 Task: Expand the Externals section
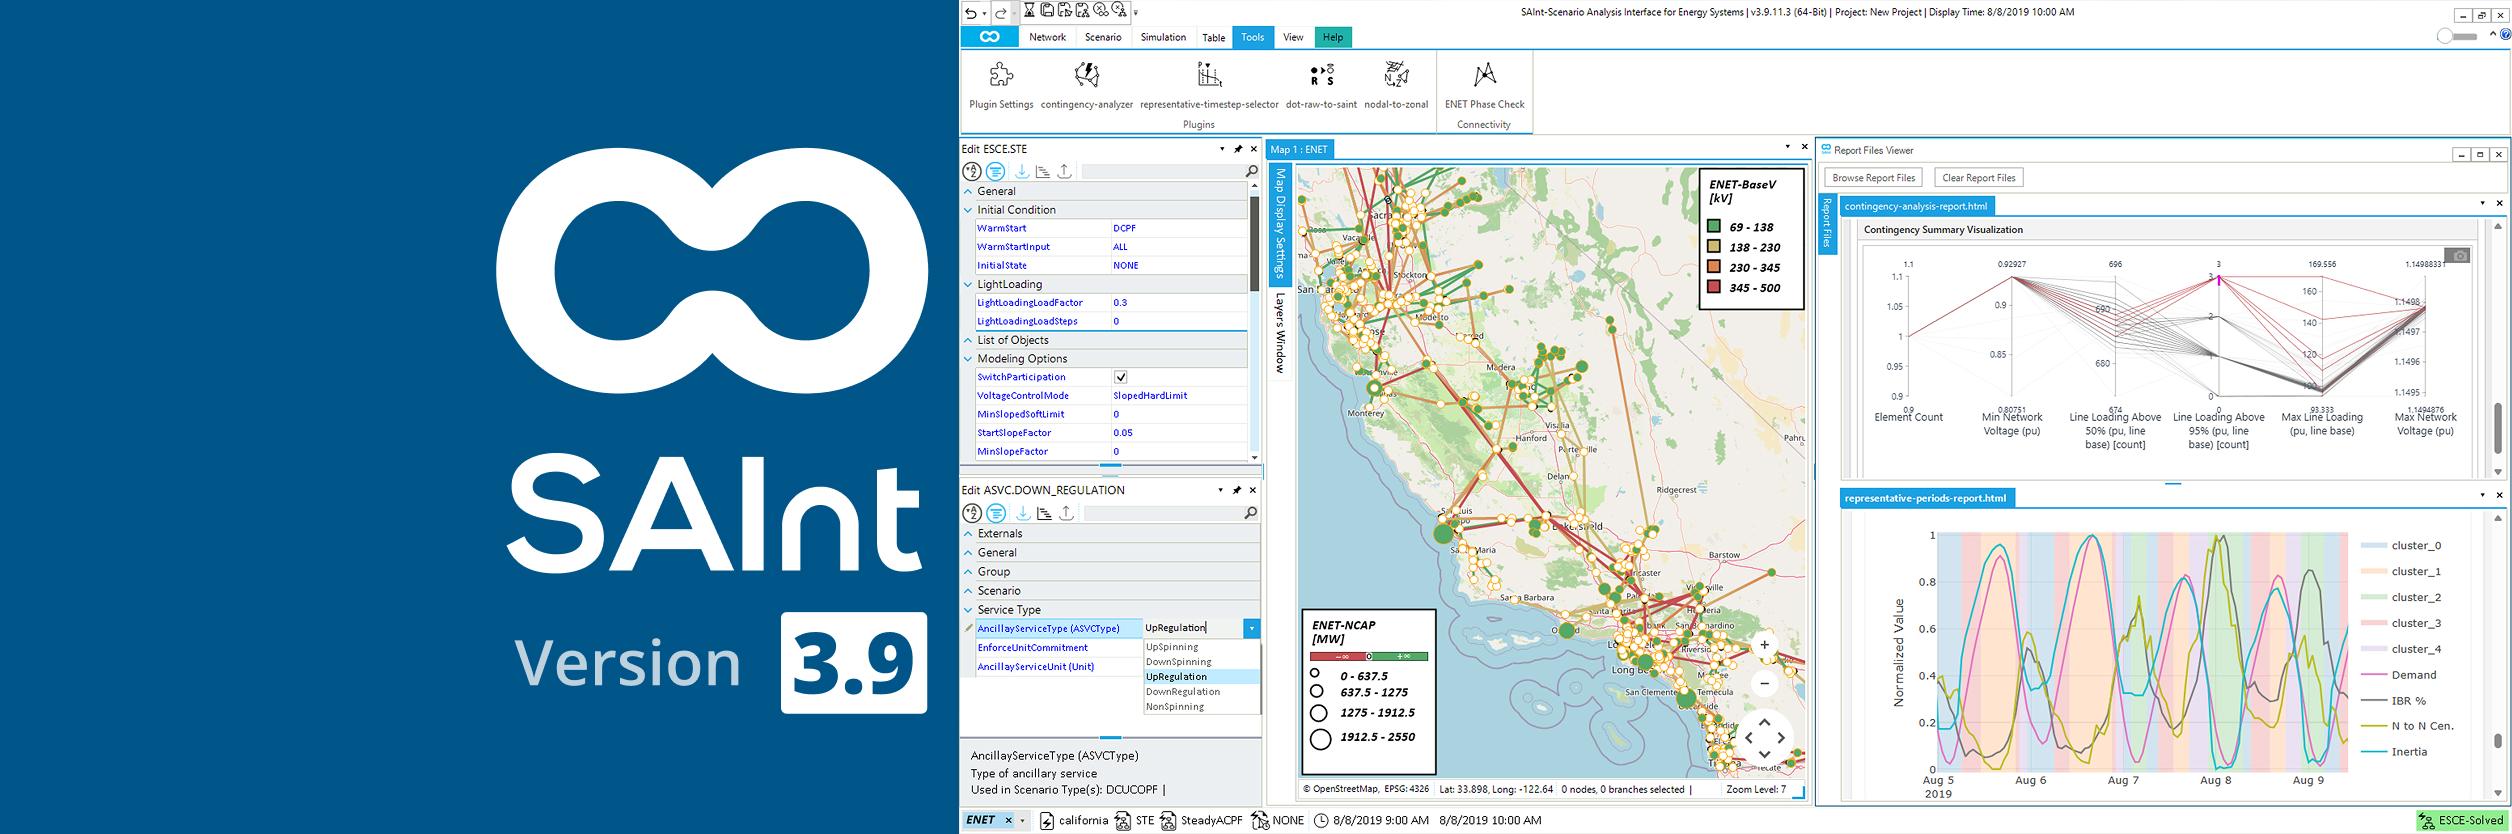[968, 534]
